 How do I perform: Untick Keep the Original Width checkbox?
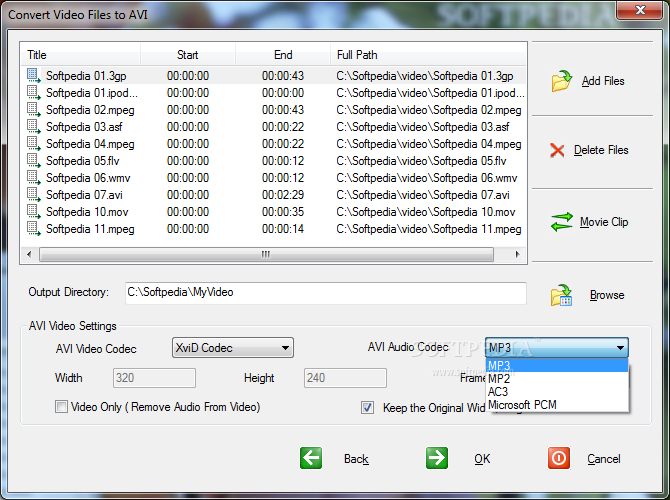tap(367, 408)
